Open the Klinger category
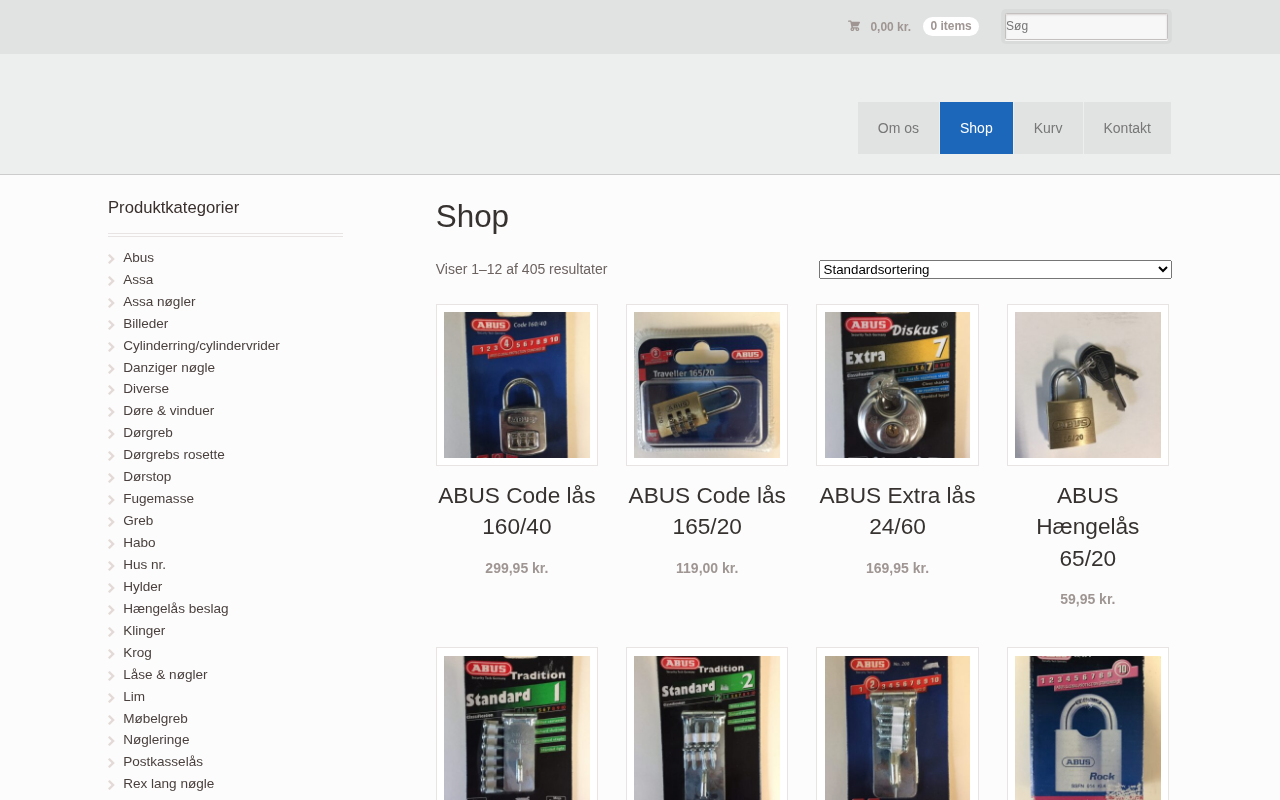The image size is (1280, 800). pyautogui.click(x=144, y=631)
